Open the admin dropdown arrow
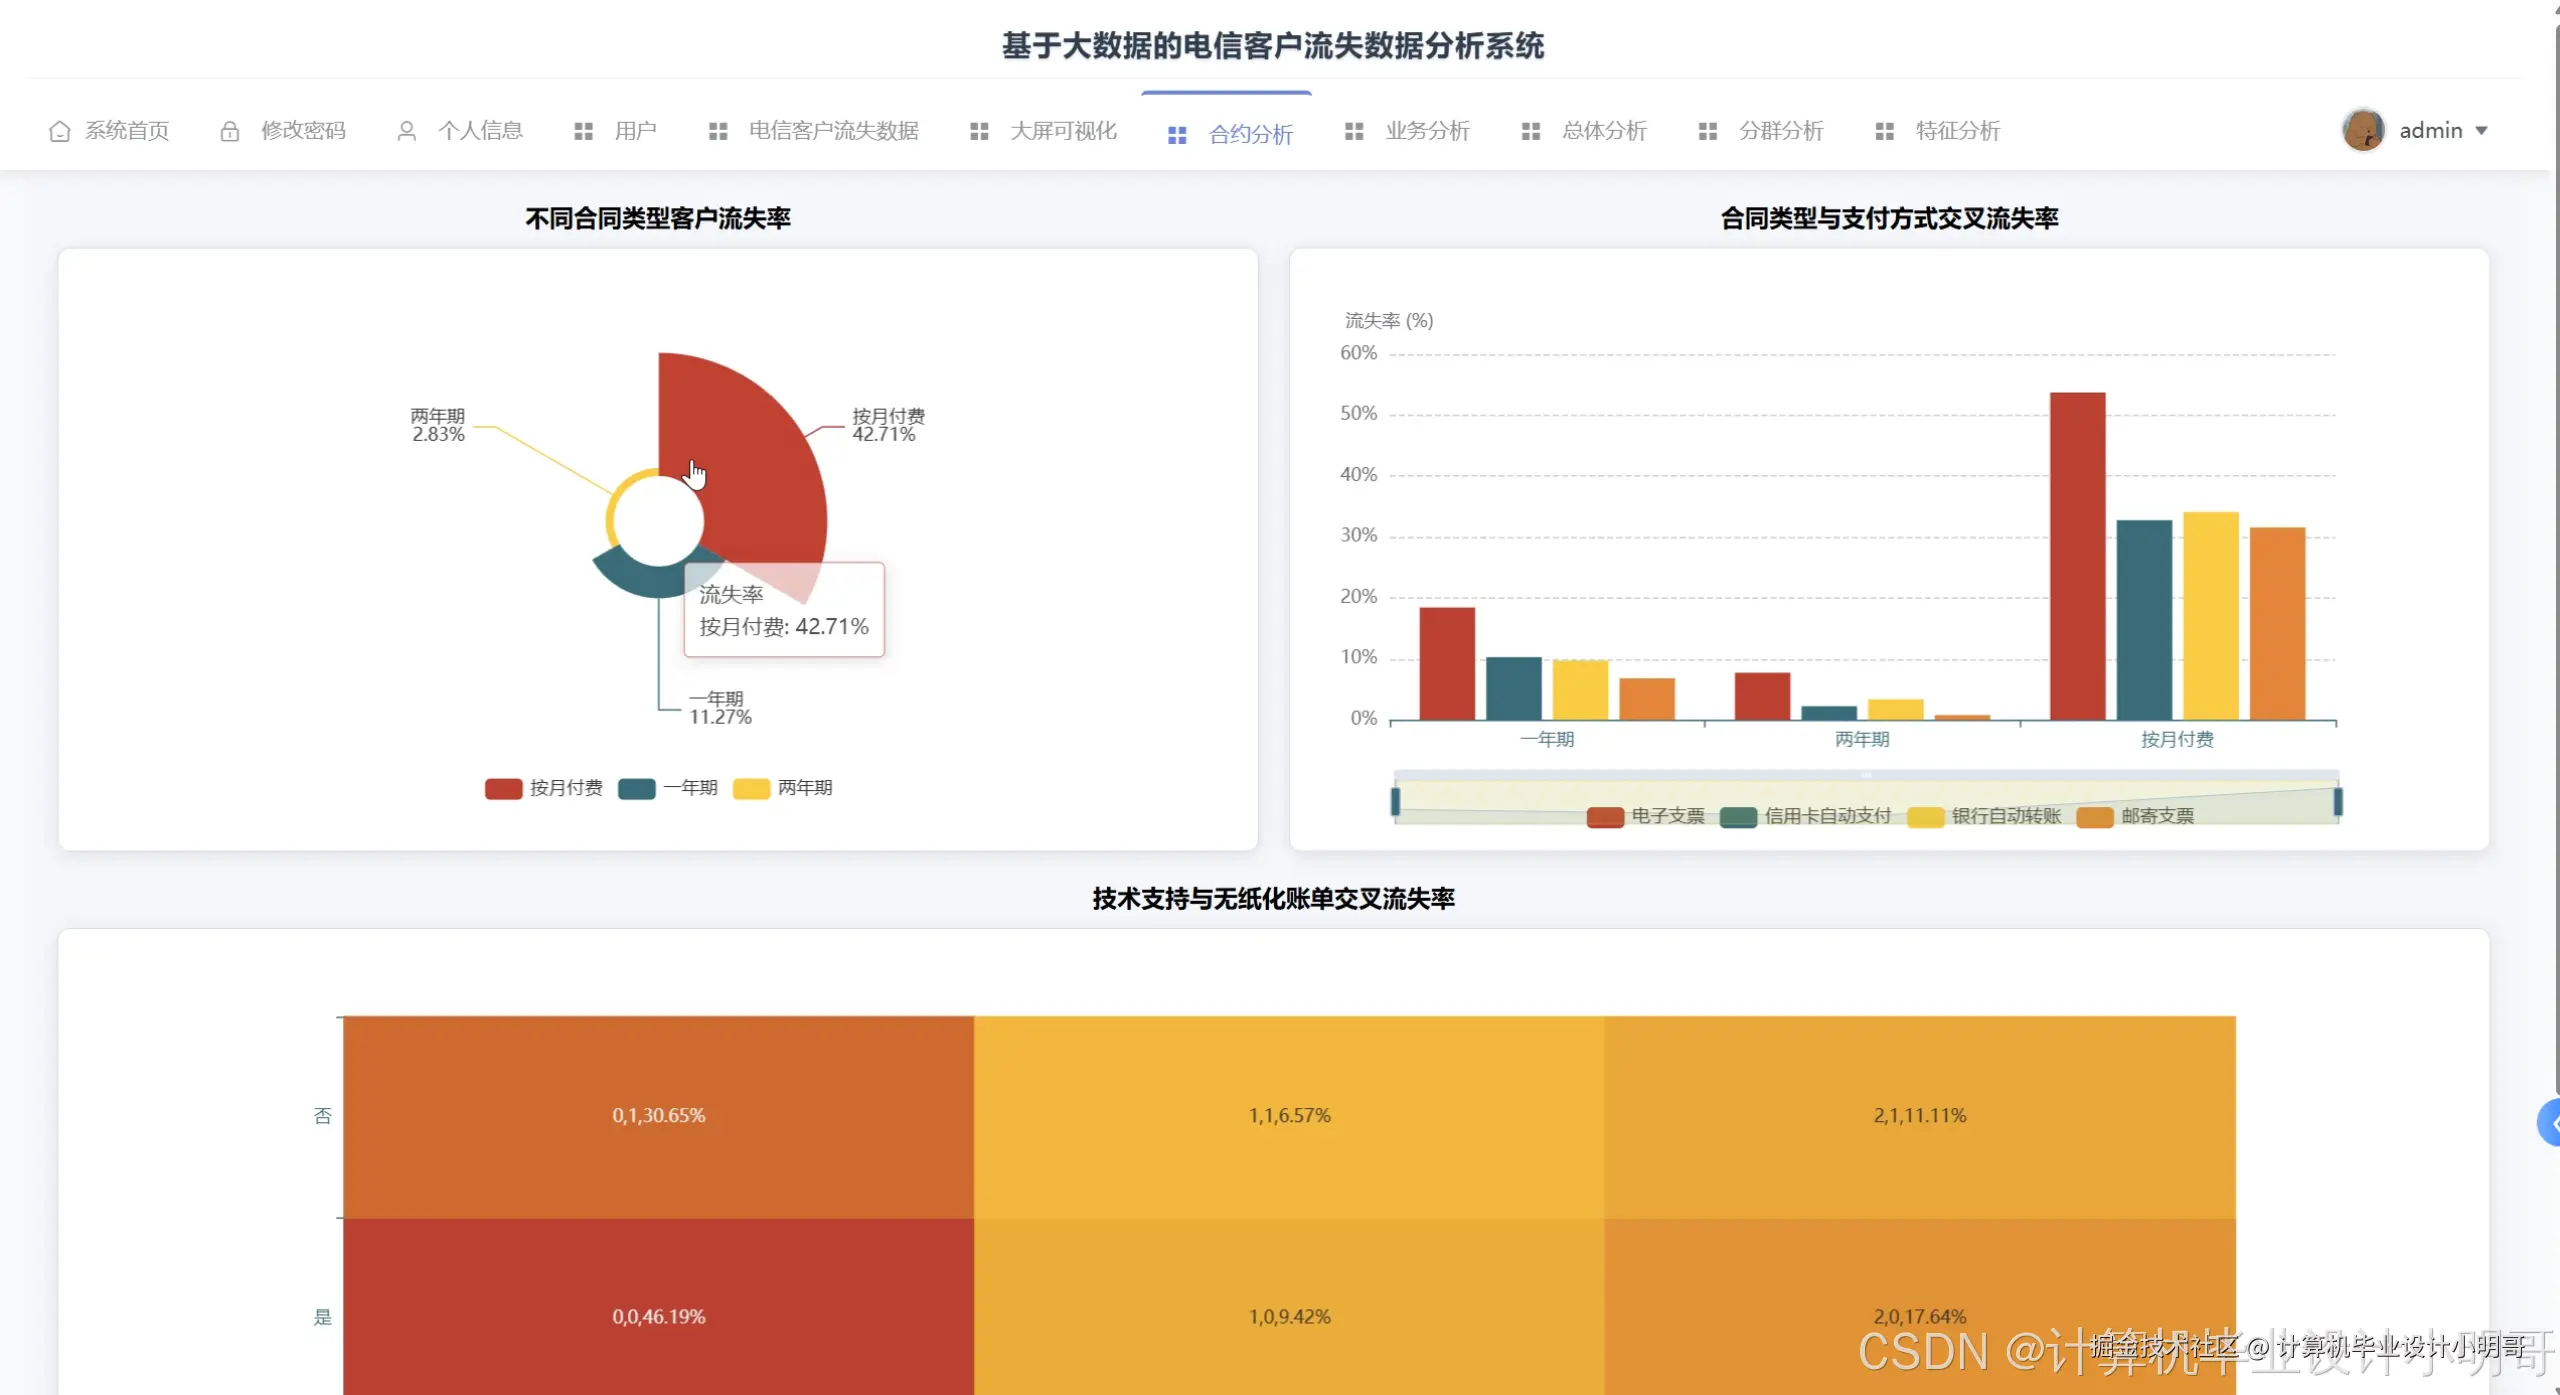This screenshot has width=2560, height=1395. coord(2481,131)
